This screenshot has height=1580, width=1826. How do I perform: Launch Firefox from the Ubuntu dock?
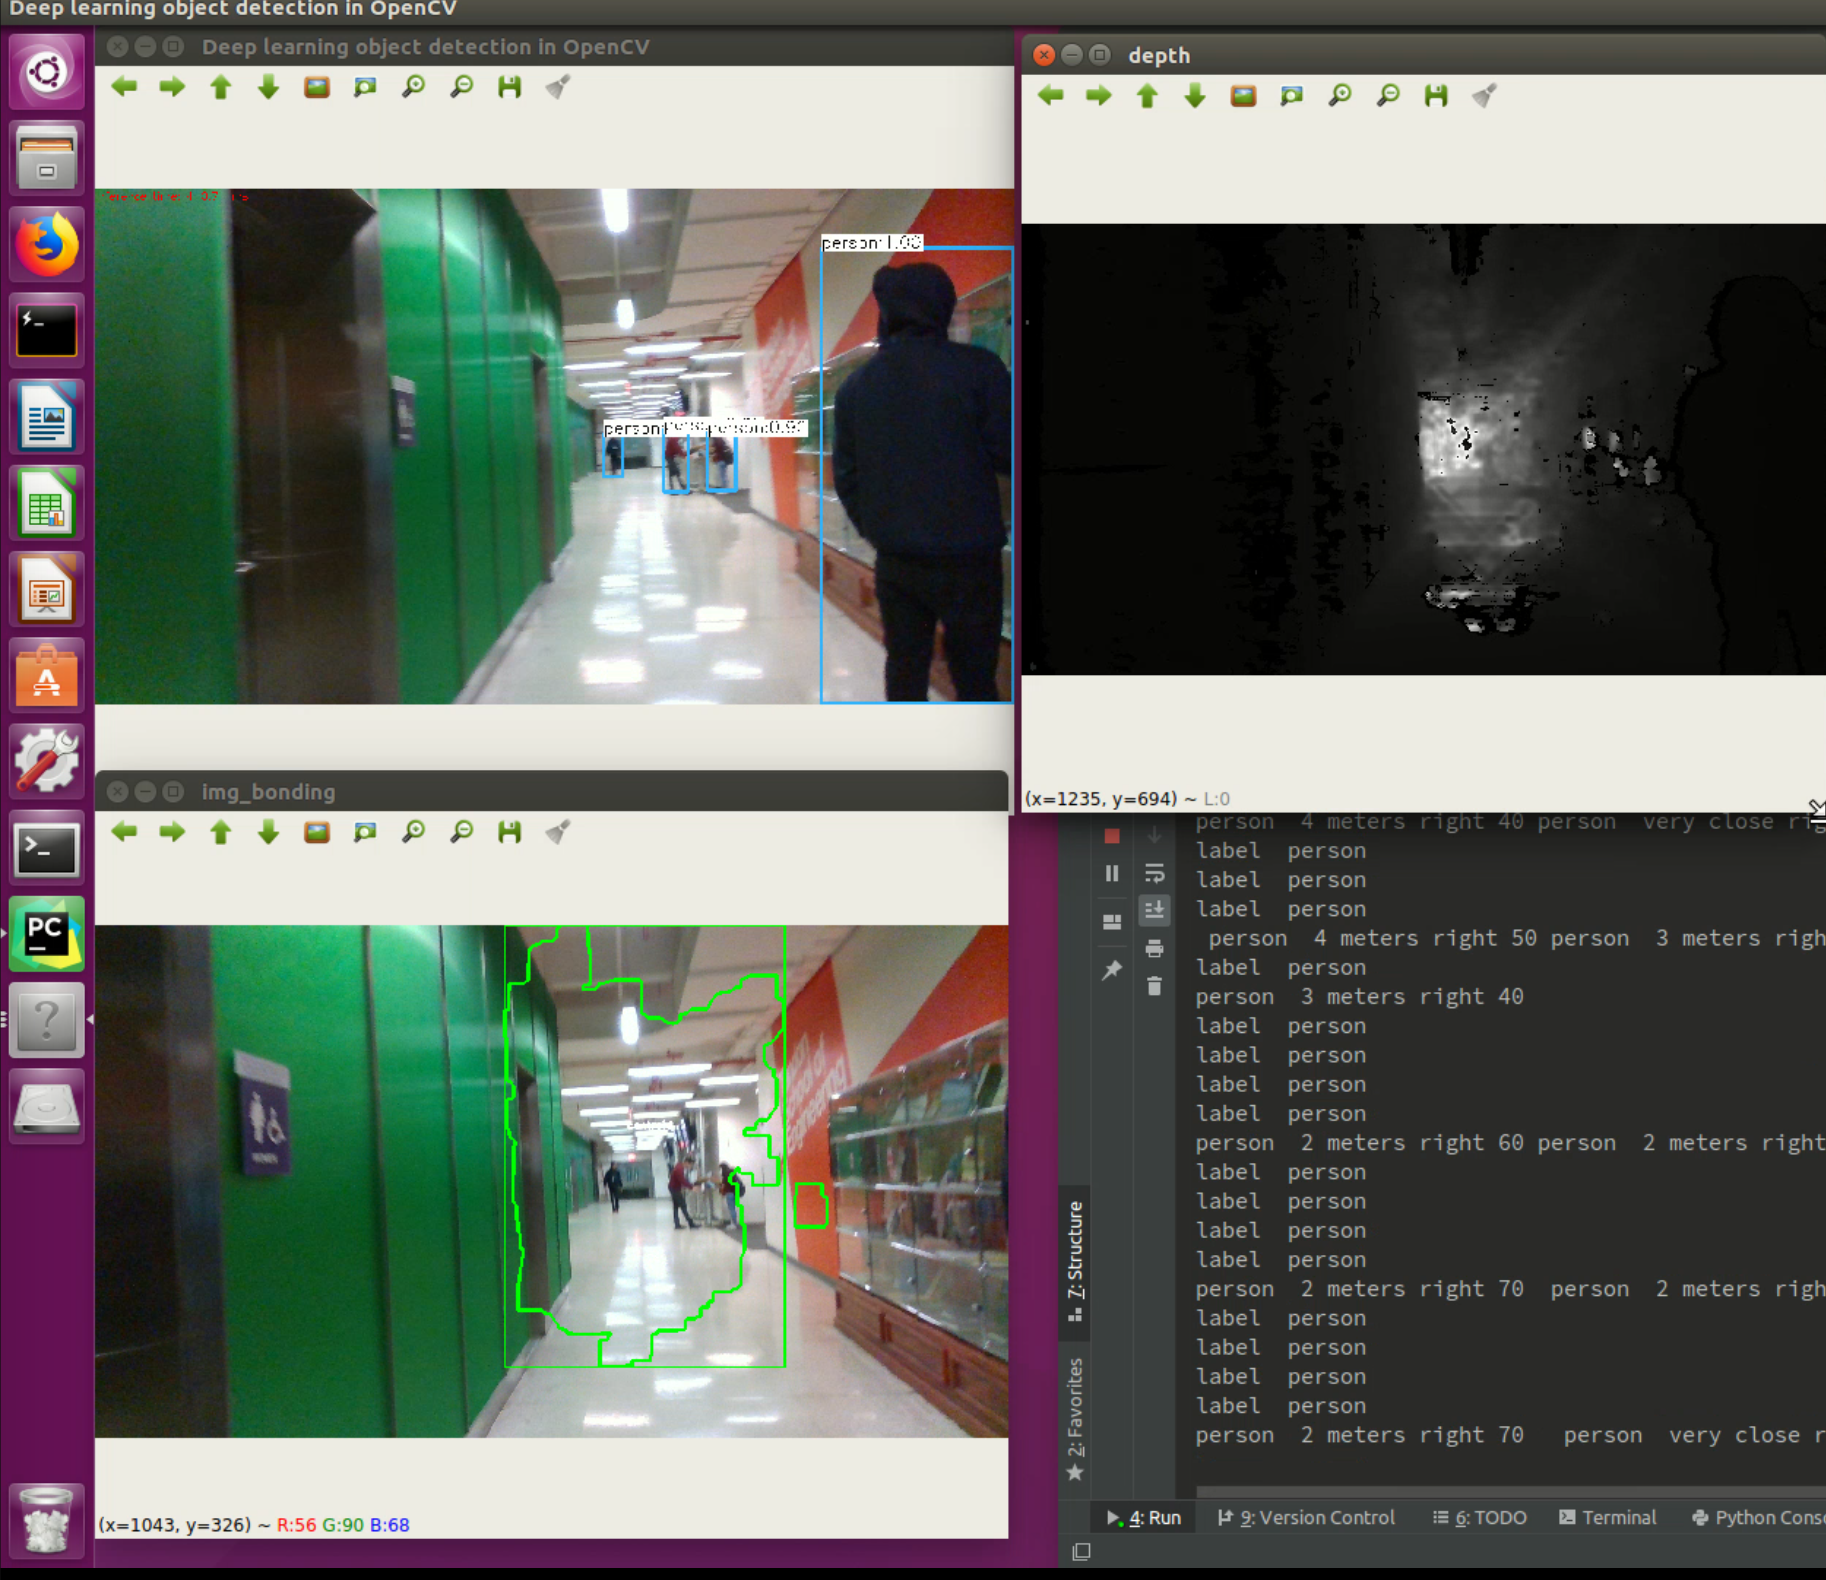[x=46, y=244]
